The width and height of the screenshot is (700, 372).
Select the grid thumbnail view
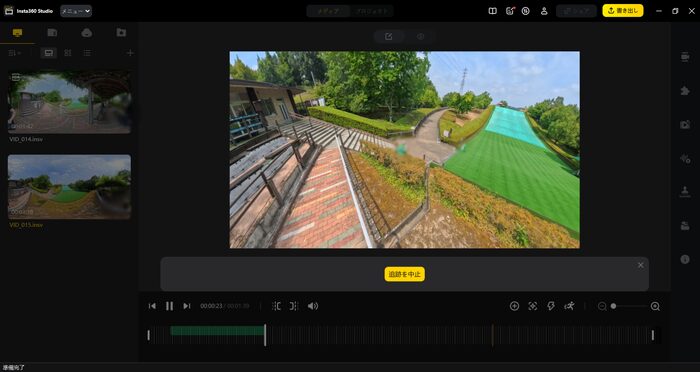(68, 53)
